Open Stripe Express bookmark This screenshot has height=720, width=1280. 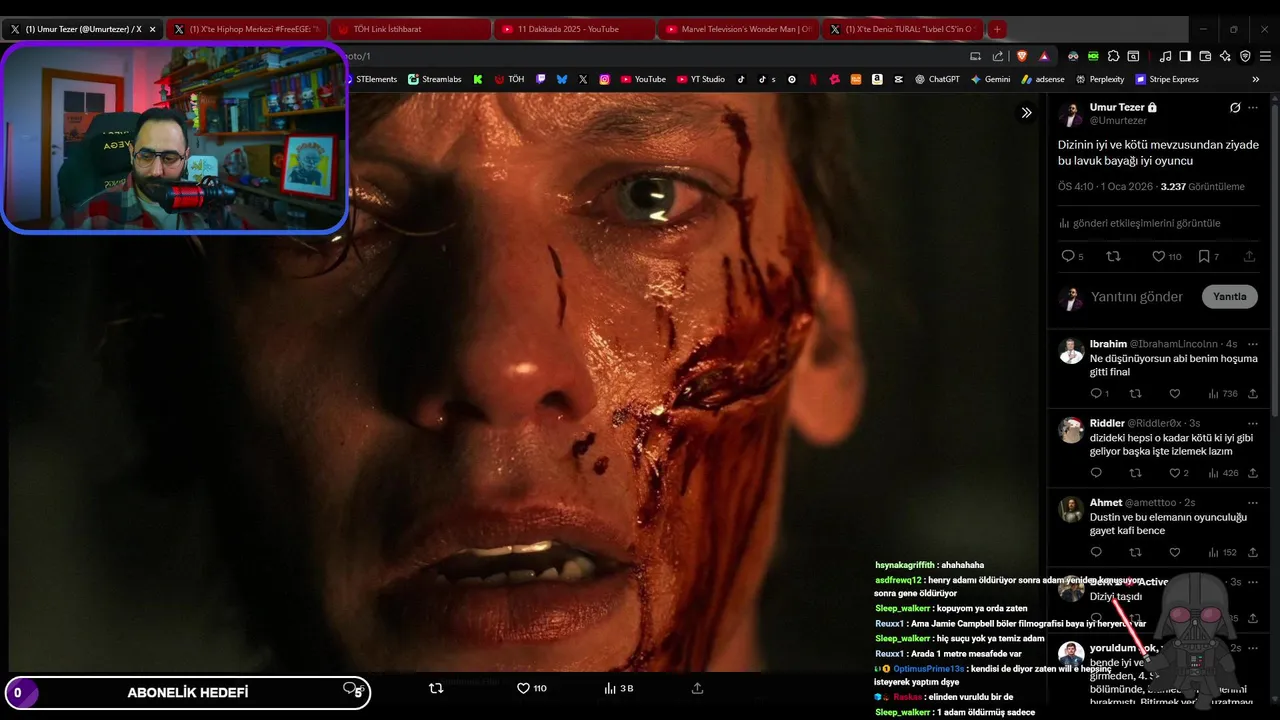[x=1167, y=79]
